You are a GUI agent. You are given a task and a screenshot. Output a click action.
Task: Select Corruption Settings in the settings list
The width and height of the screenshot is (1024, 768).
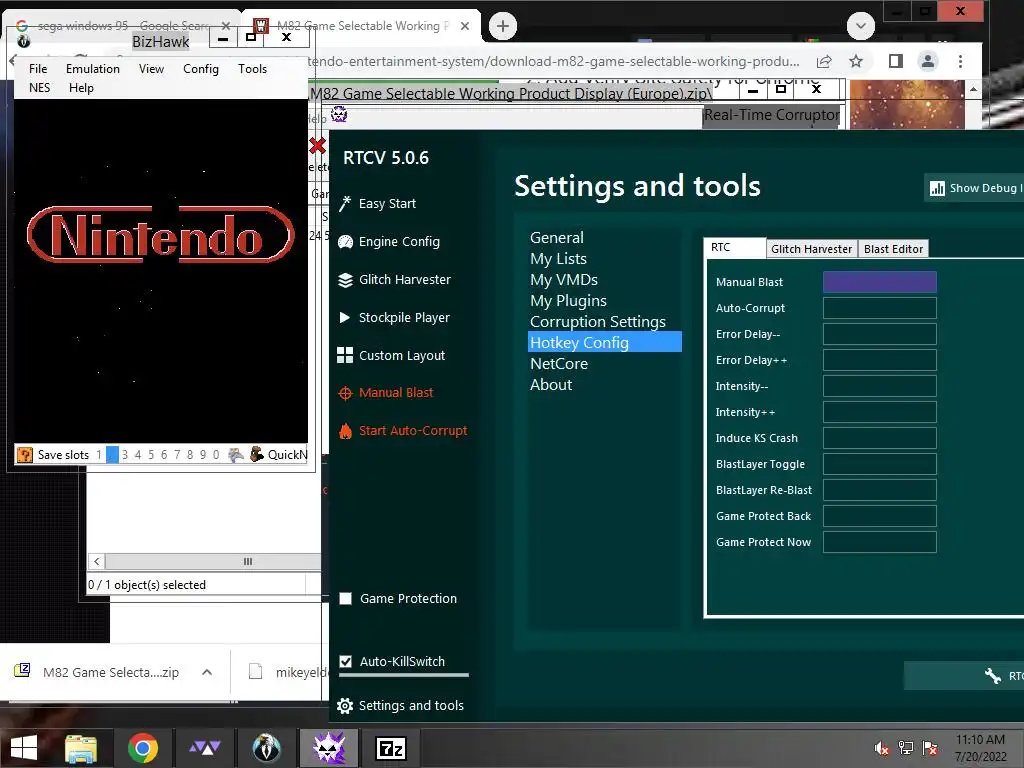coord(598,321)
